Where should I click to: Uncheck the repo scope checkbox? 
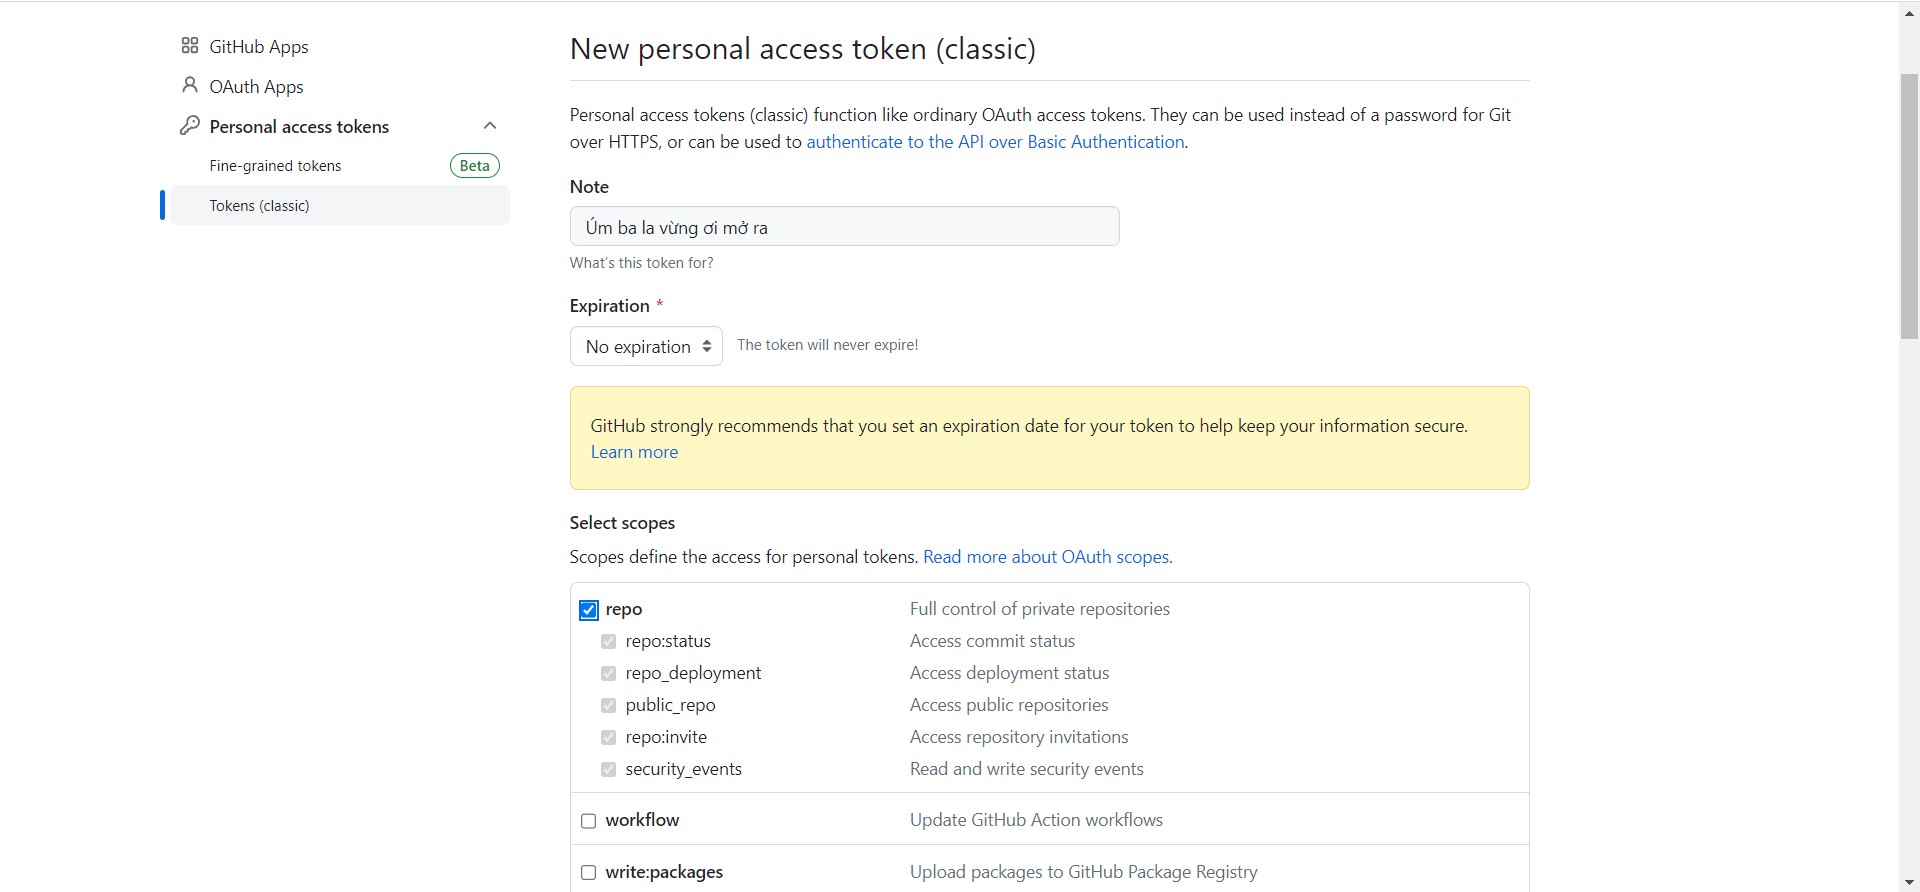point(589,610)
